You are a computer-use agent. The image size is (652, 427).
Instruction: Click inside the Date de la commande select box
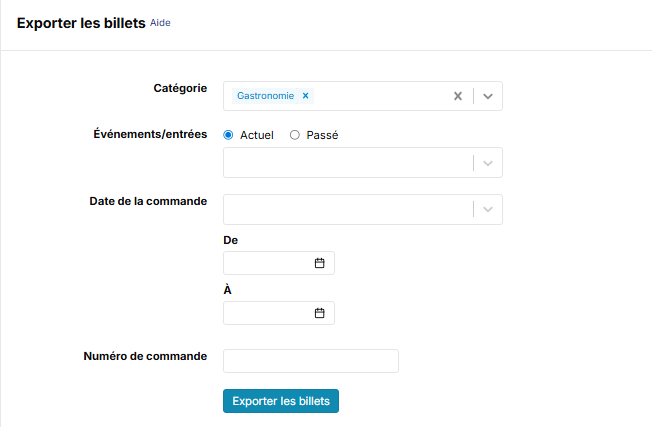click(345, 209)
